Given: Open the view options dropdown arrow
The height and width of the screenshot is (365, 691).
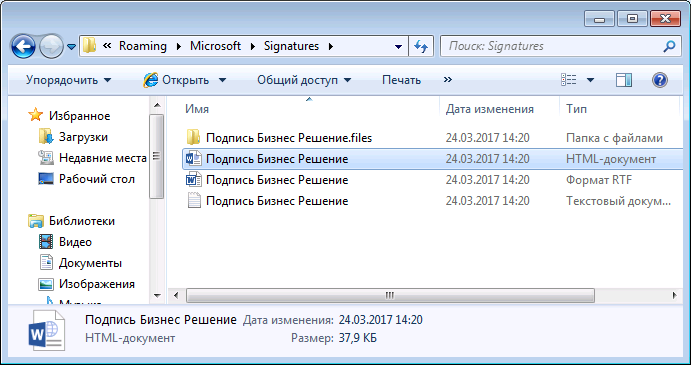Looking at the screenshot, I should [590, 80].
